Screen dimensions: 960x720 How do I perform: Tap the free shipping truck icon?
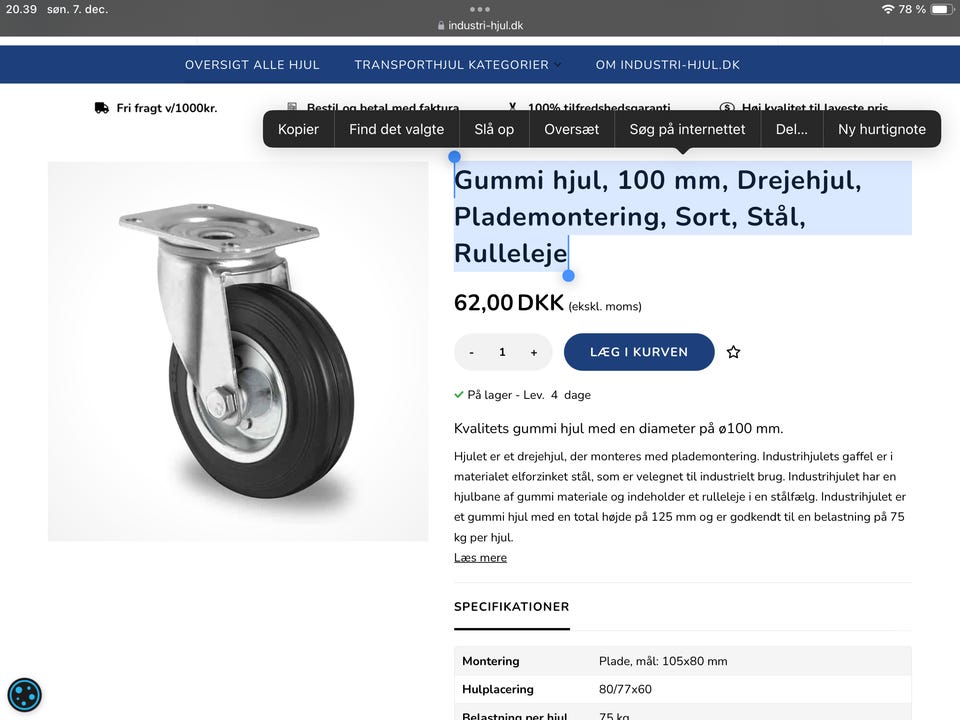click(102, 108)
